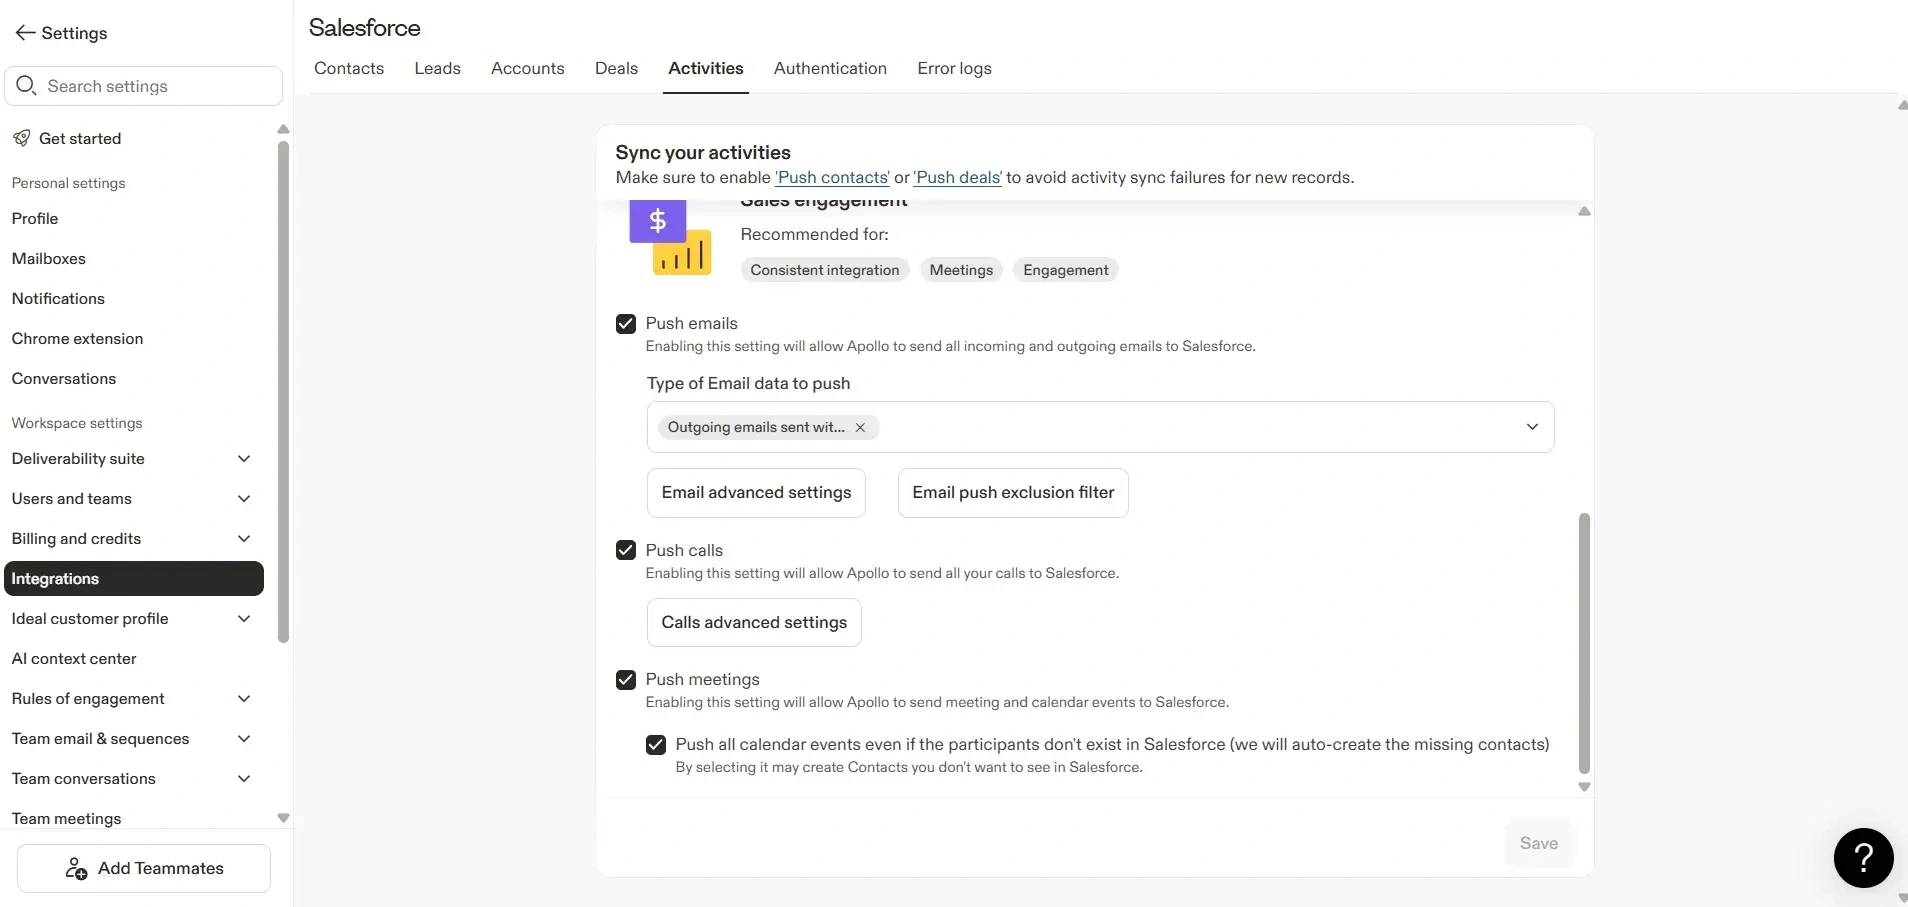Click the Sales engagement chart icon
Image resolution: width=1908 pixels, height=907 pixels.
point(670,238)
